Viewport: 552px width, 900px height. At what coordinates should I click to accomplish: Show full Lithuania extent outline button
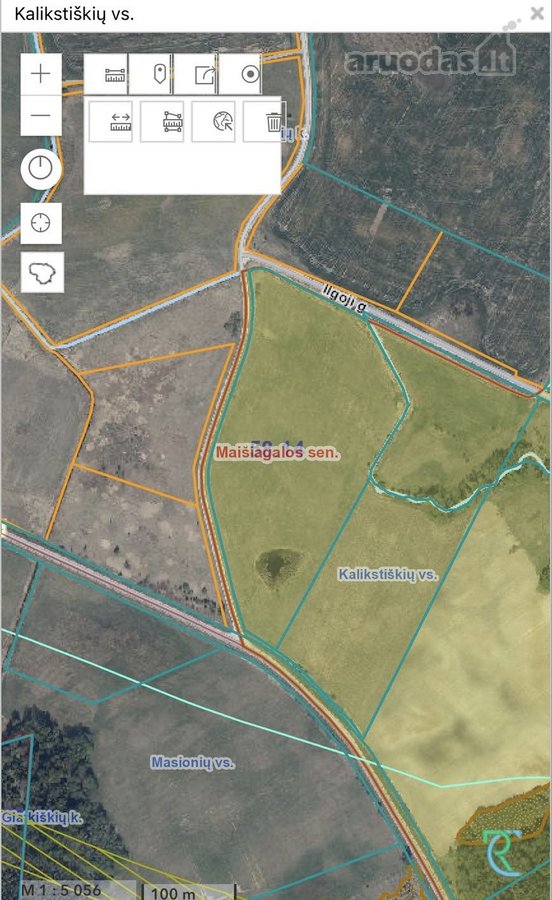(42, 272)
